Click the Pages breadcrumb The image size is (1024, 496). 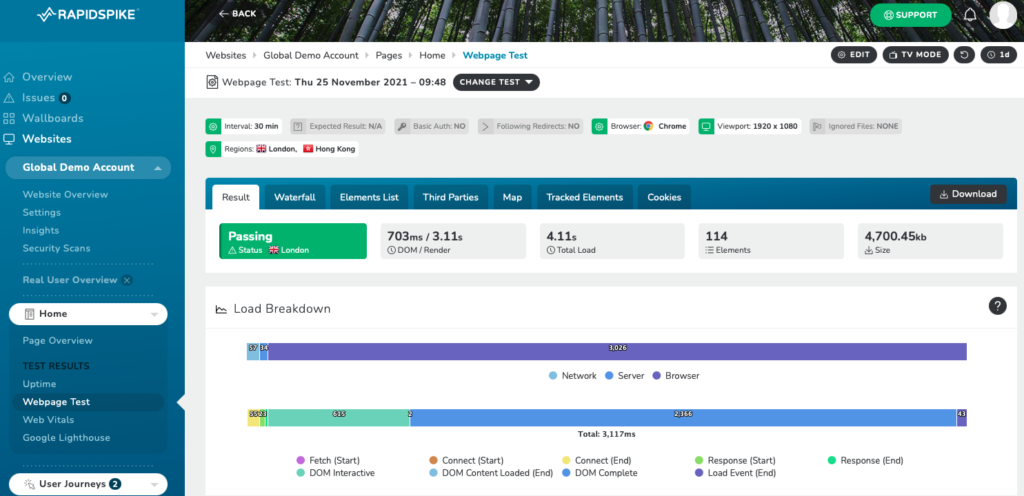389,55
